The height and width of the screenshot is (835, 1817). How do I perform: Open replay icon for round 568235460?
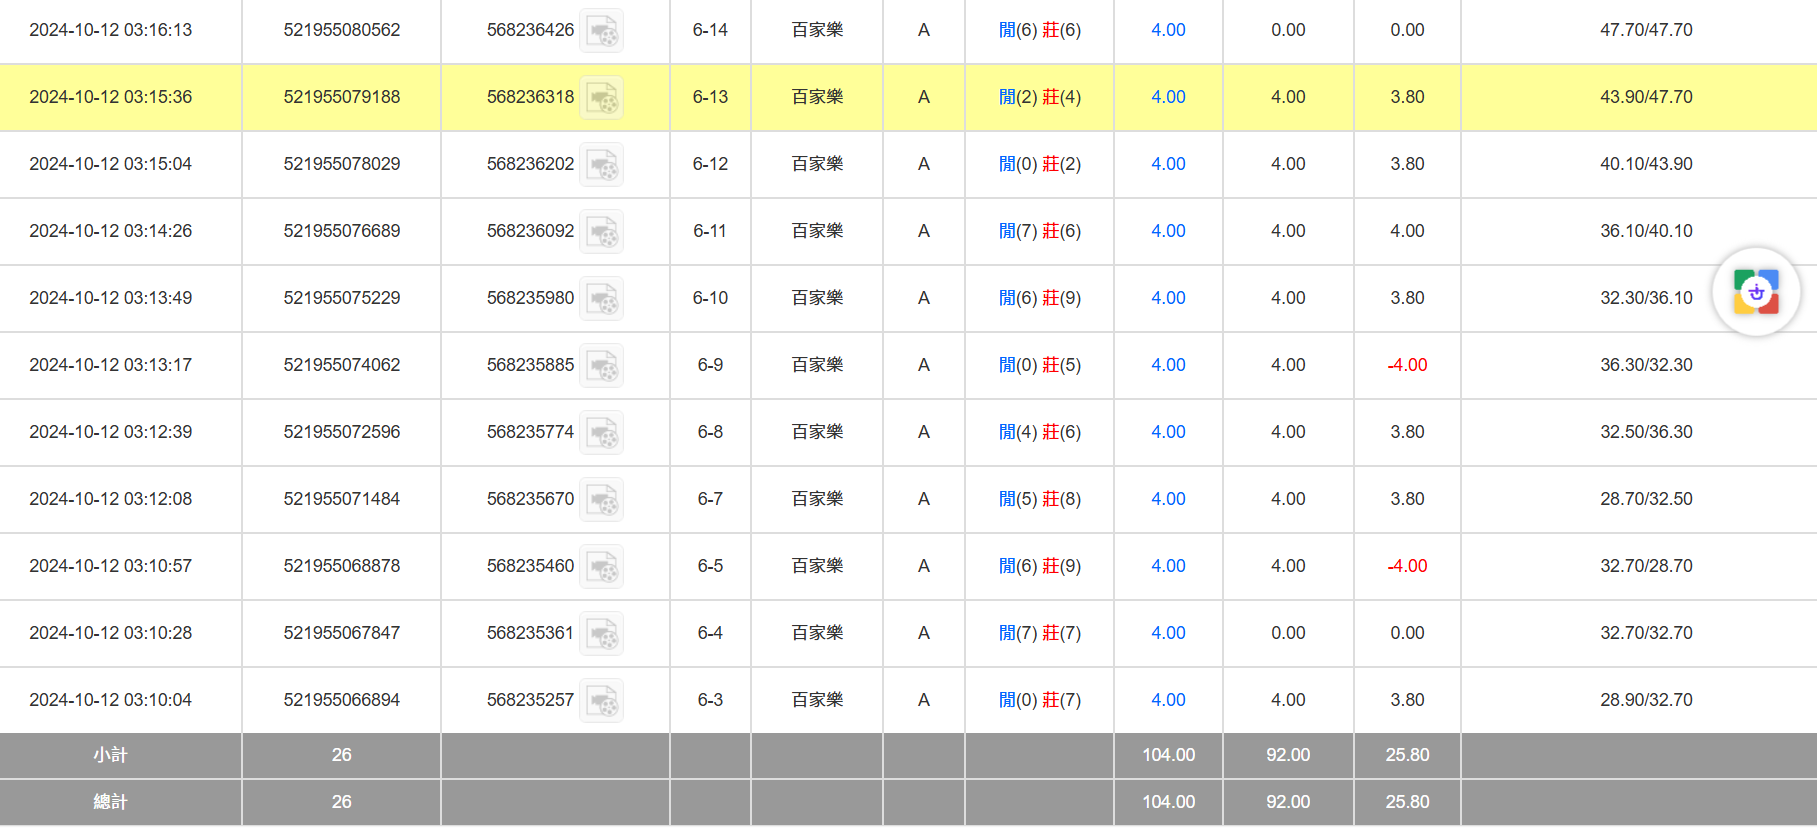click(602, 567)
